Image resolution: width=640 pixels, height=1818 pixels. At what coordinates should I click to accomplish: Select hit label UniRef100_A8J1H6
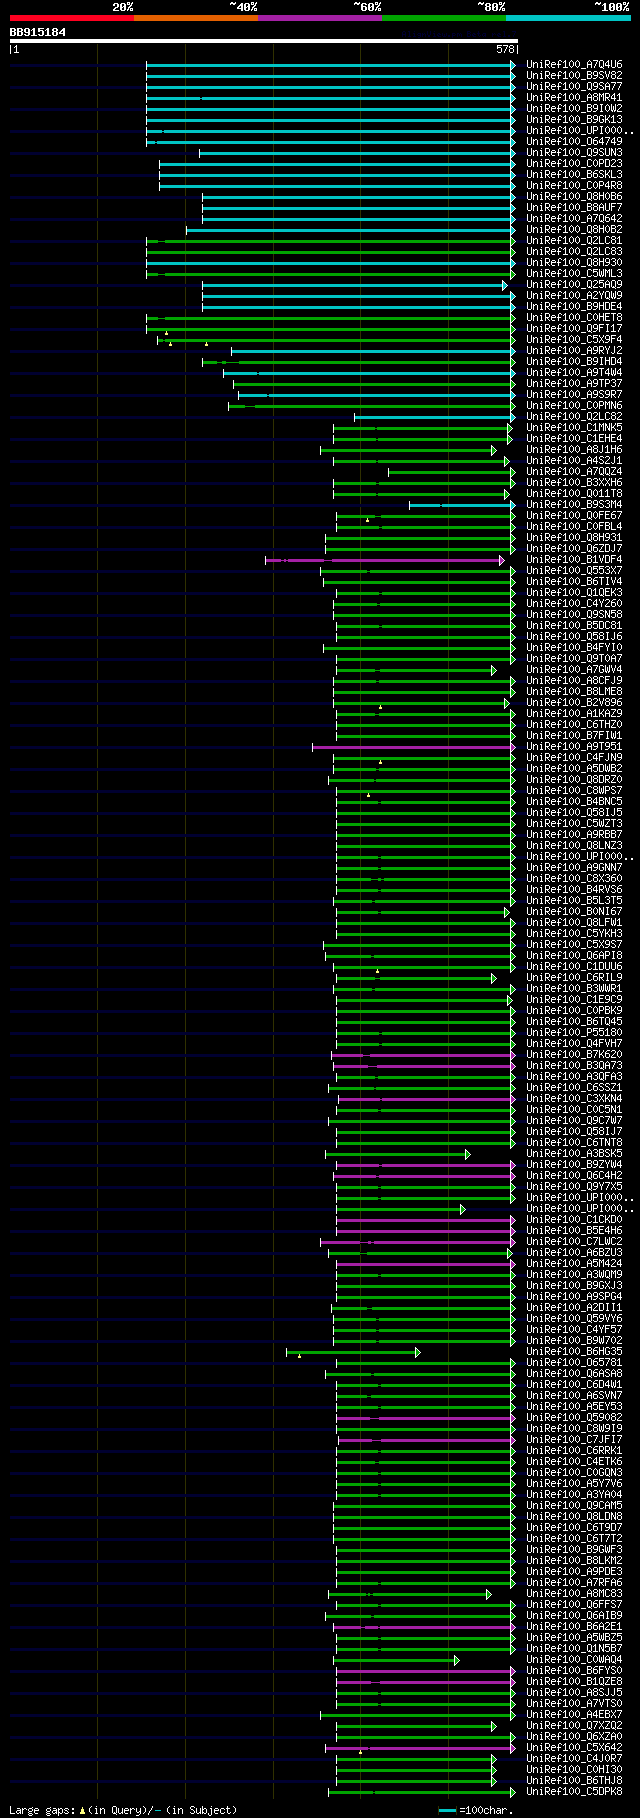click(574, 449)
